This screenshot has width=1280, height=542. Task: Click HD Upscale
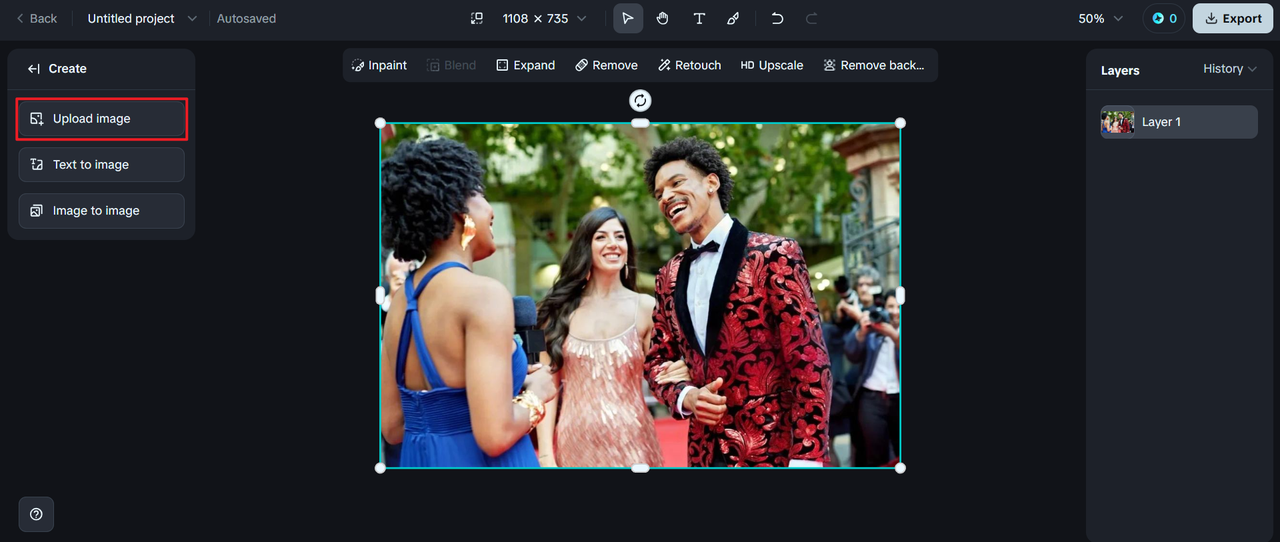(771, 65)
